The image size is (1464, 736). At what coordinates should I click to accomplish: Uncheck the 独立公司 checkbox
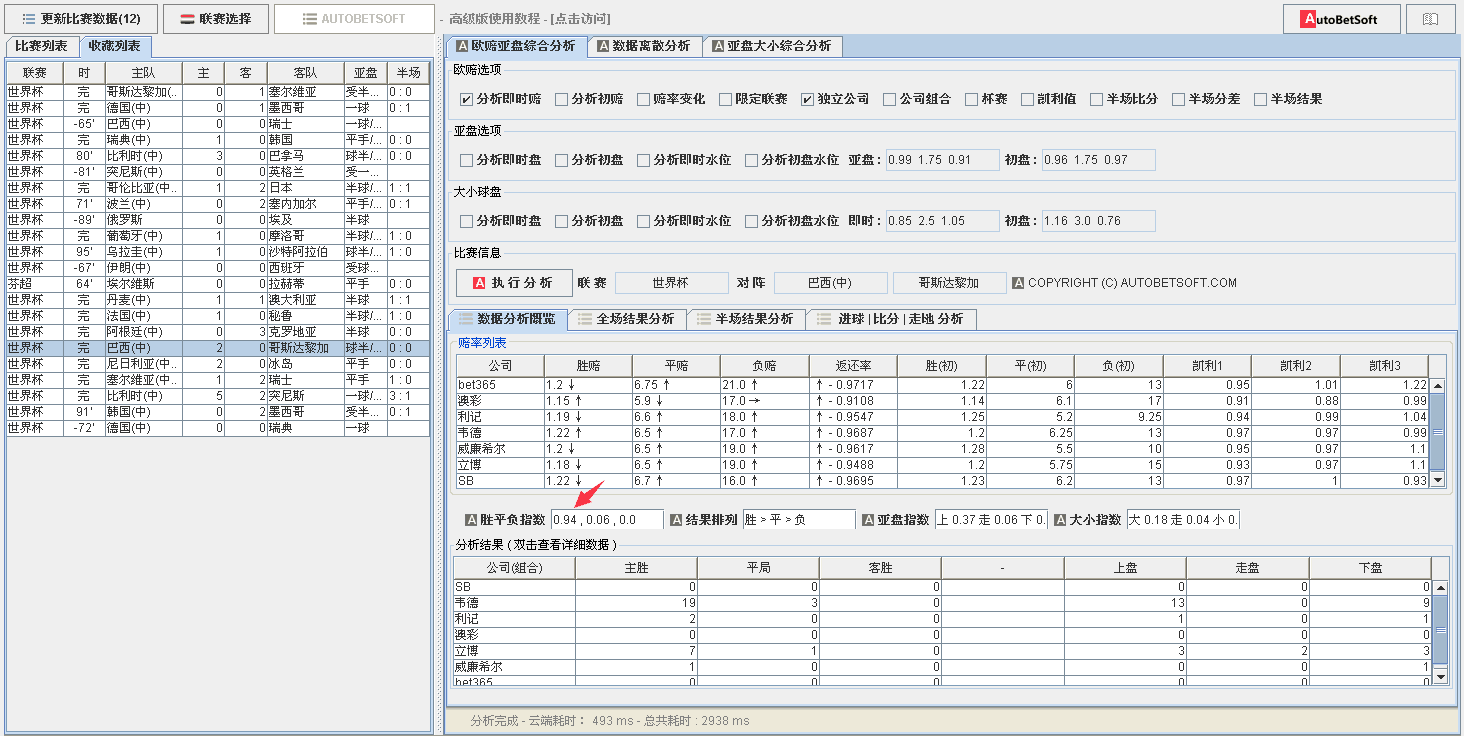pos(807,99)
